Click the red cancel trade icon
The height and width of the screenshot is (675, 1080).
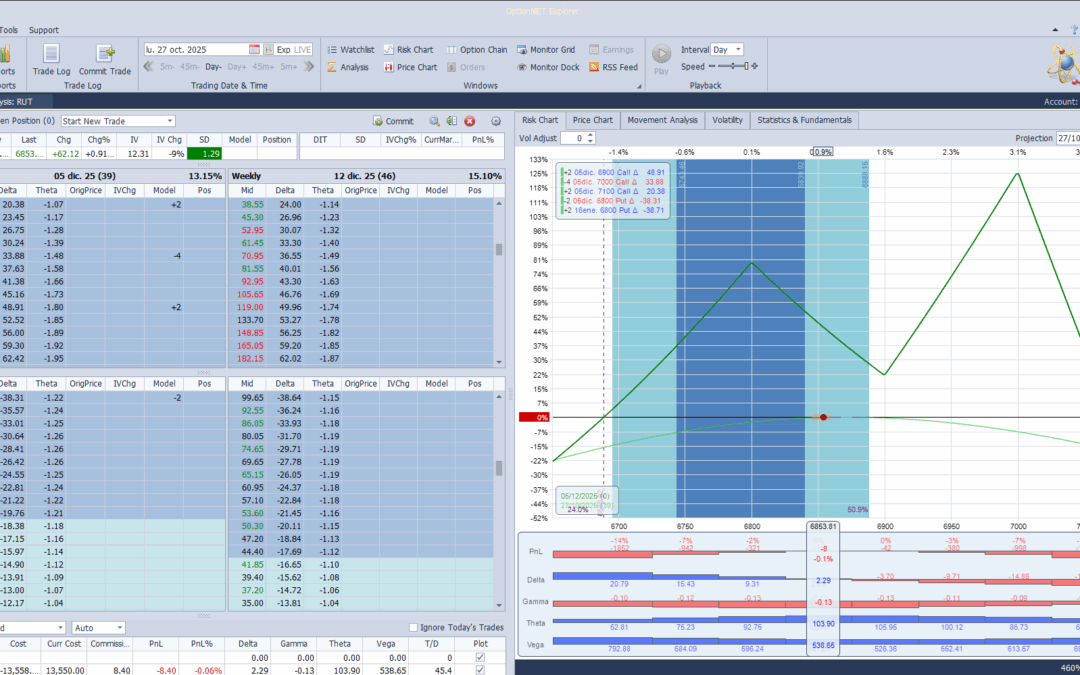click(470, 121)
